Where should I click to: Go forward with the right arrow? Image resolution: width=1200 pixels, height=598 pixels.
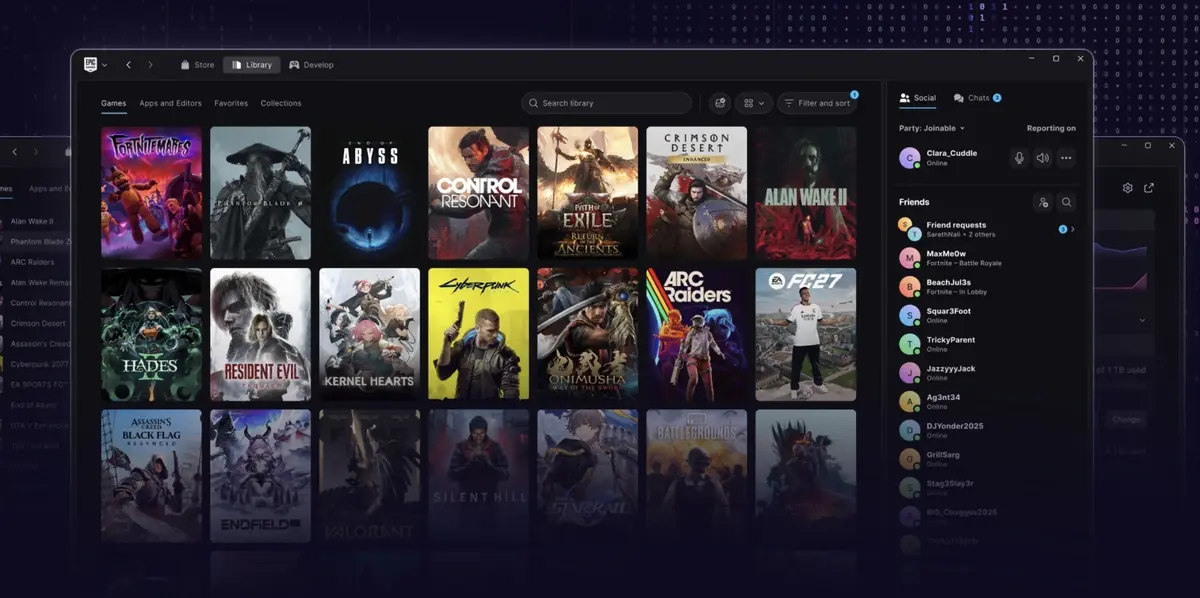[x=151, y=65]
